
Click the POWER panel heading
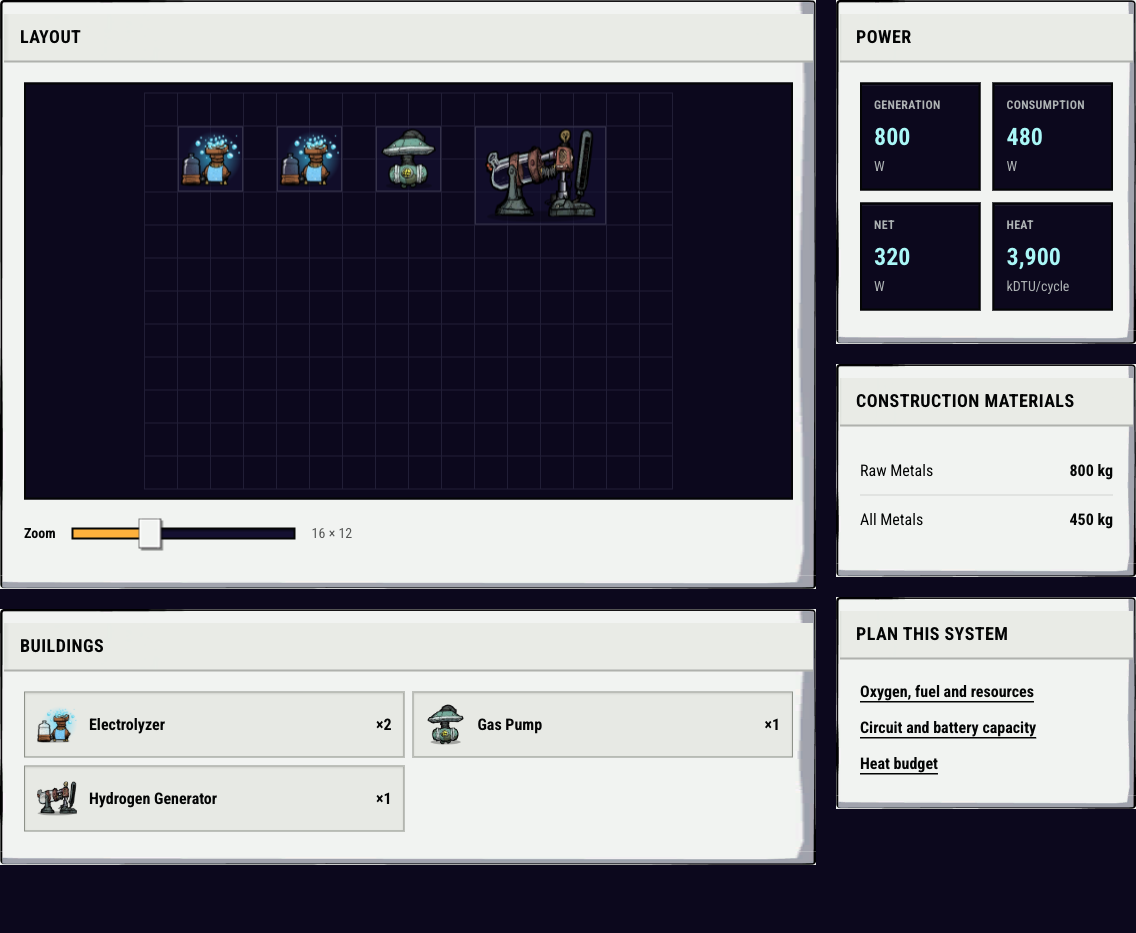(x=883, y=37)
